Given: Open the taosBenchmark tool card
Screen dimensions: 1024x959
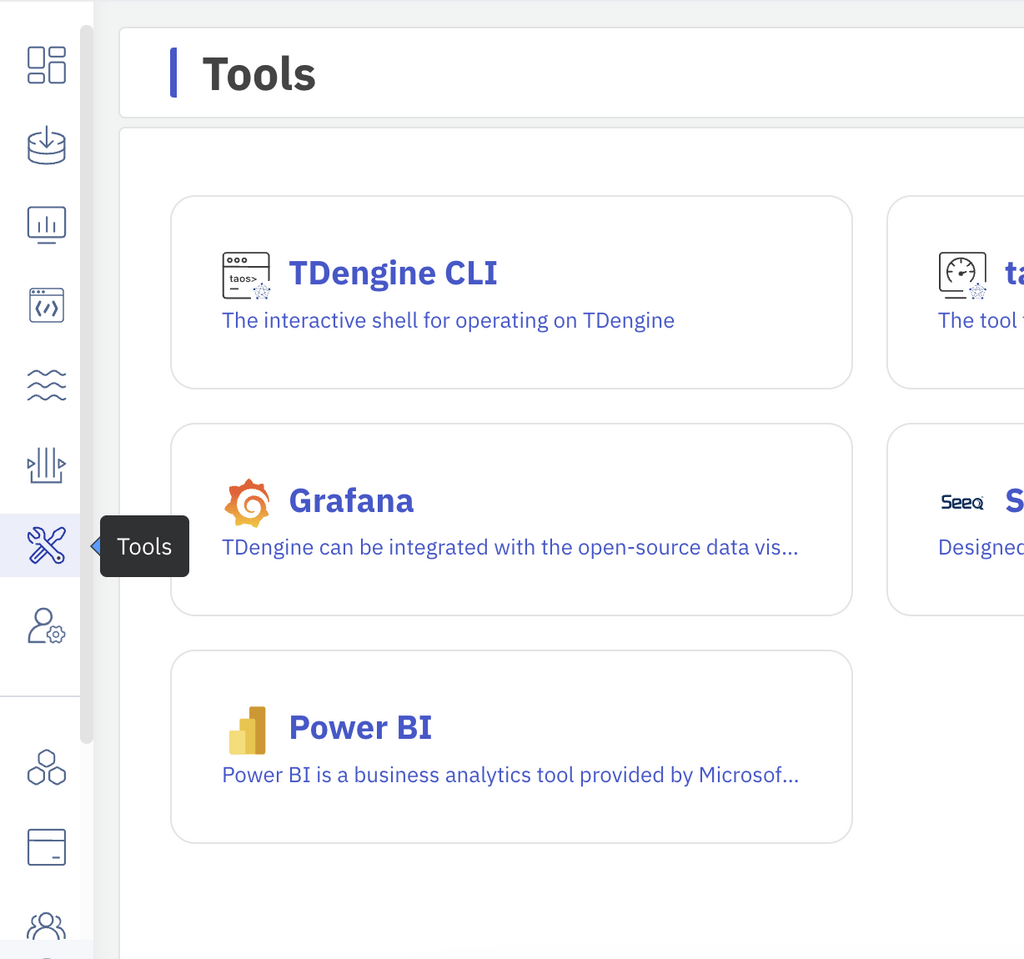Looking at the screenshot, I should coord(960,292).
